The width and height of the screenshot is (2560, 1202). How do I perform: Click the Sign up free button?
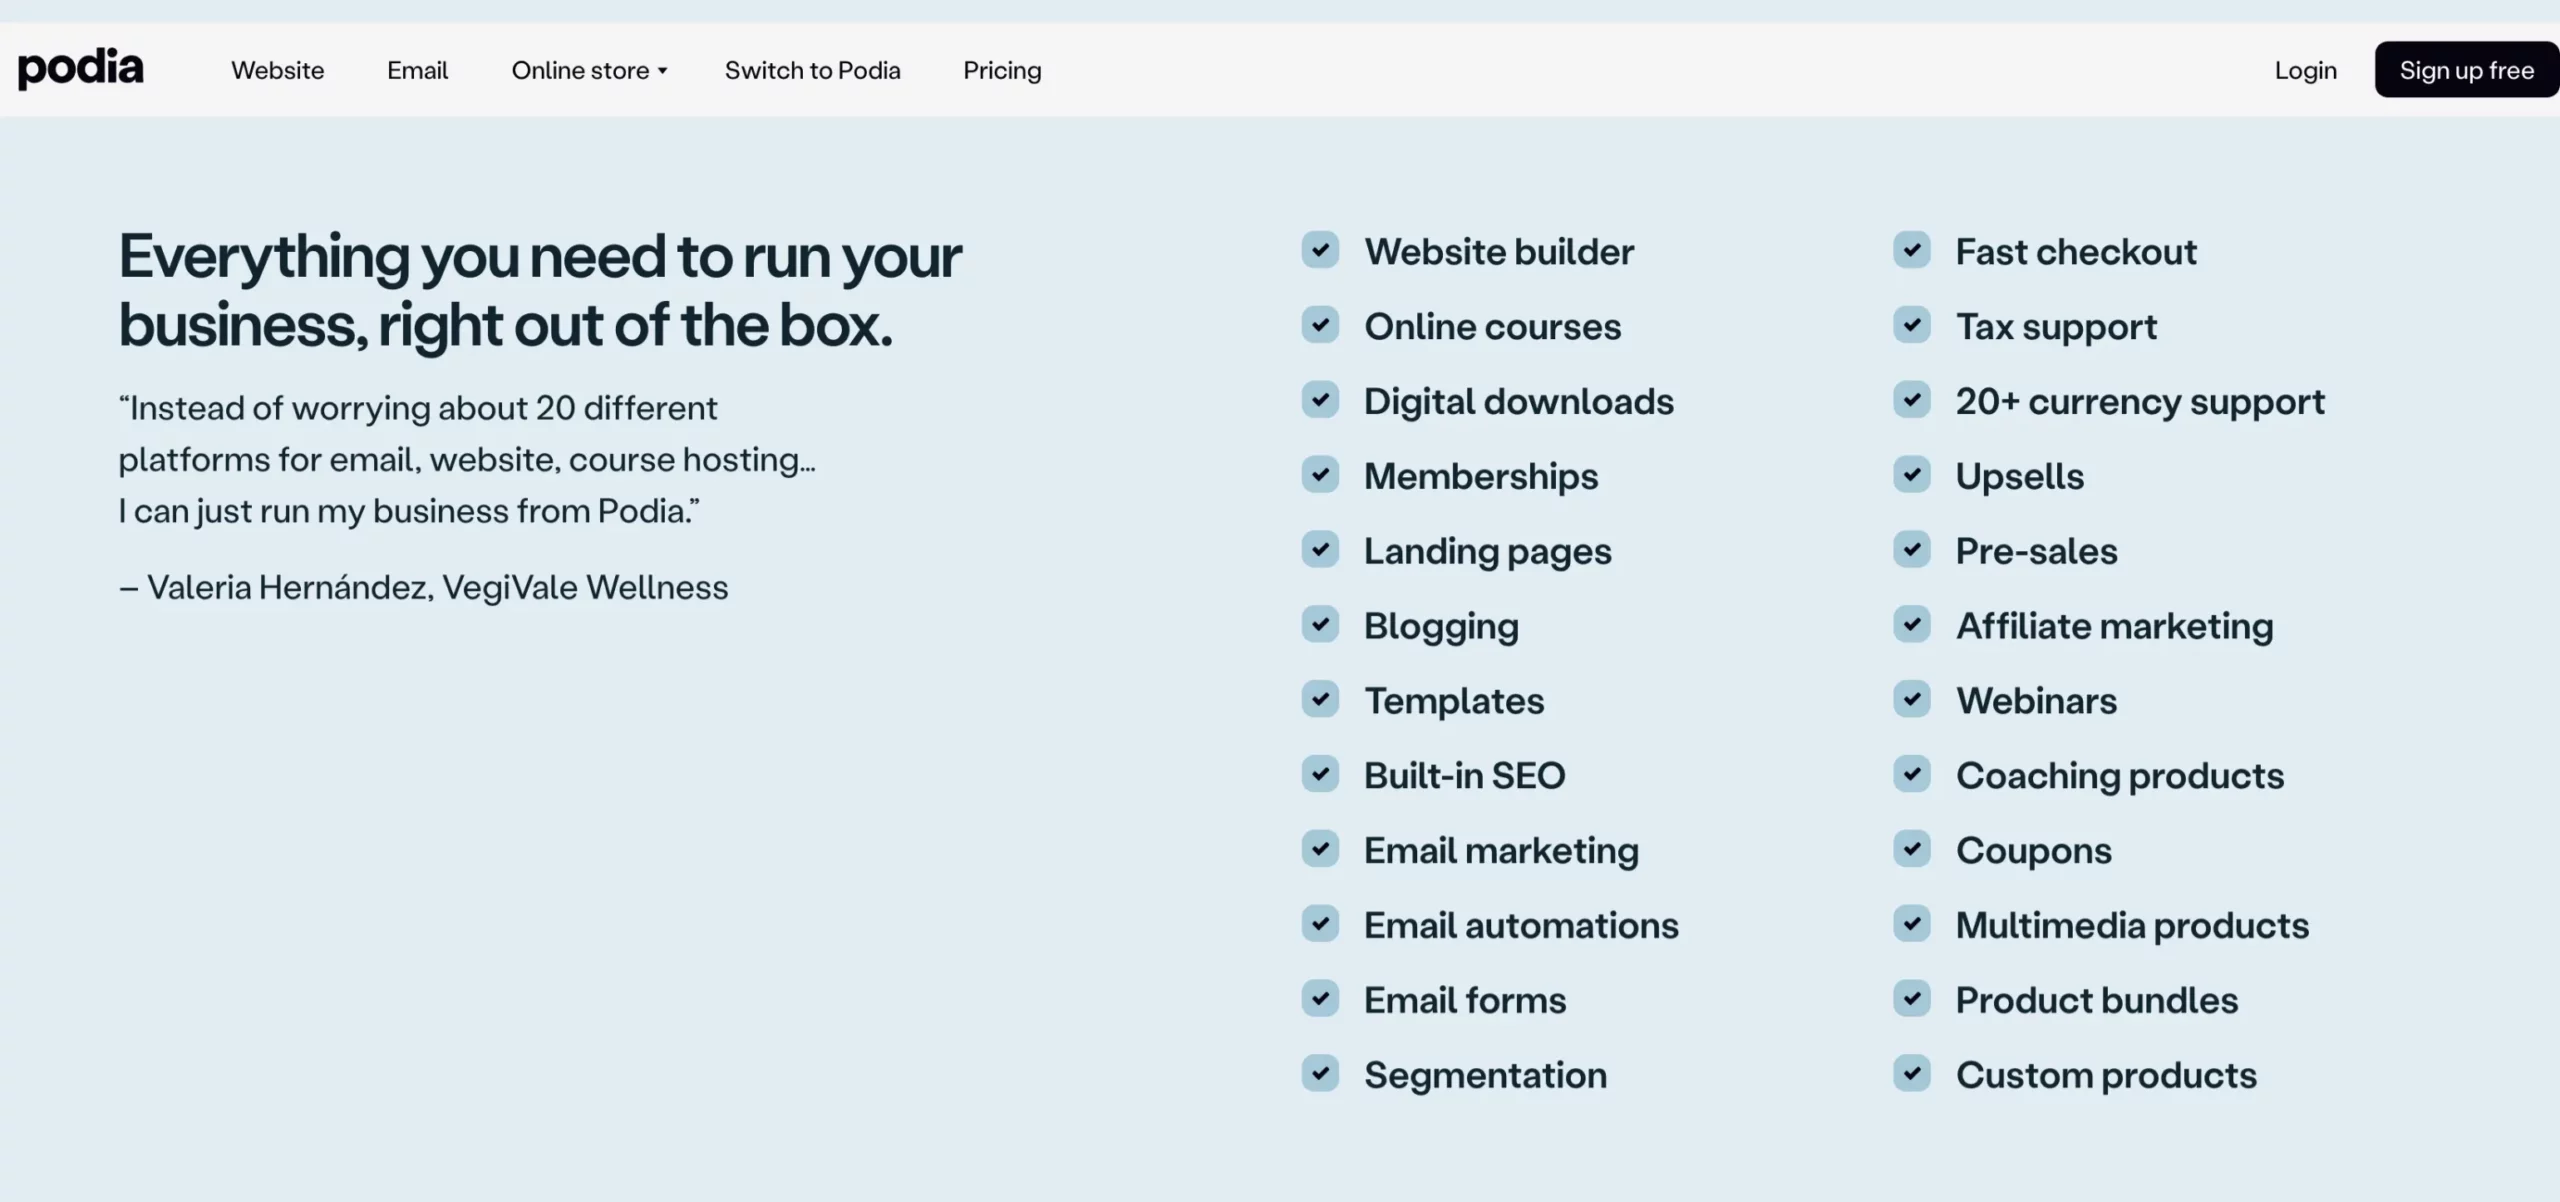click(2465, 69)
